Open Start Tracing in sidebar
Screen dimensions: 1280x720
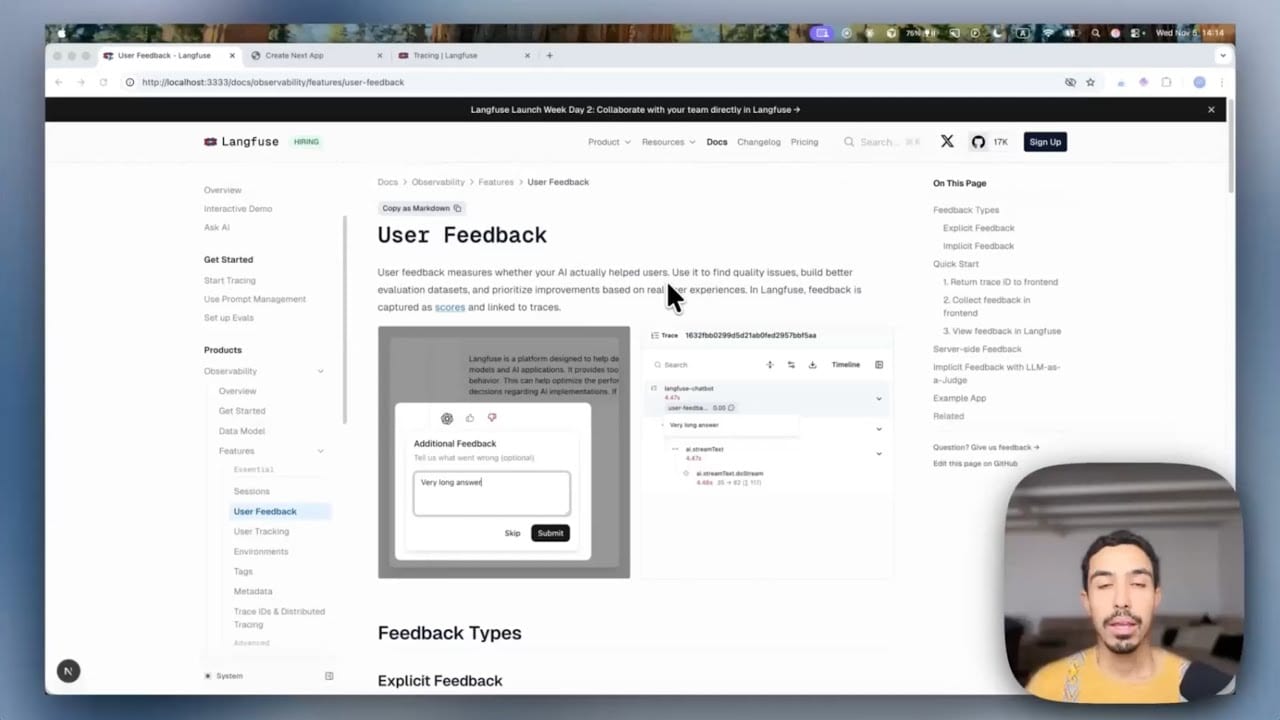coord(230,281)
